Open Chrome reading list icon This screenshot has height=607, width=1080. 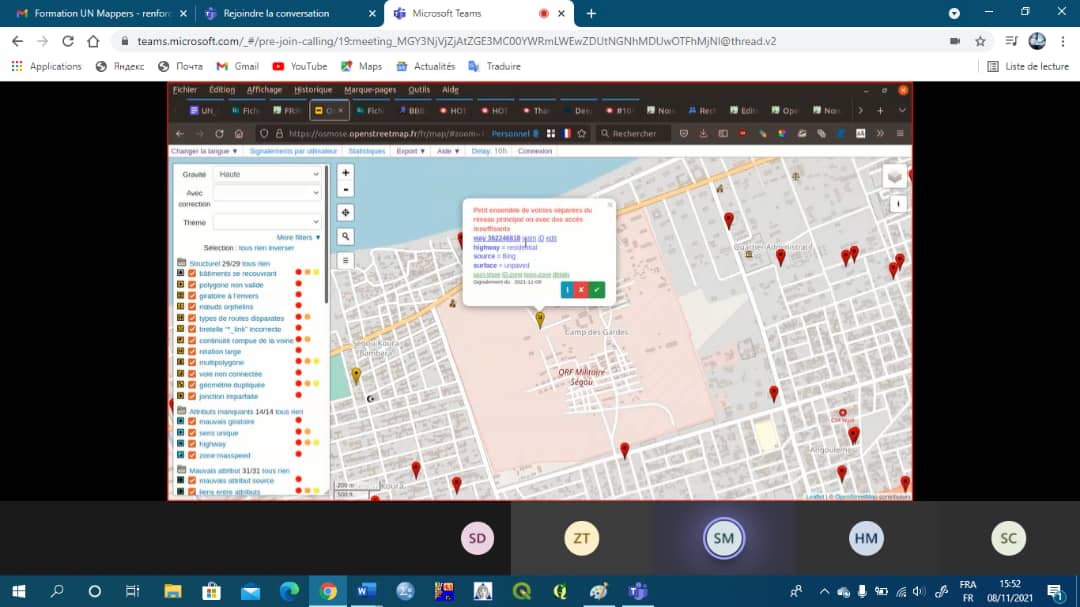pyautogui.click(x=1011, y=41)
